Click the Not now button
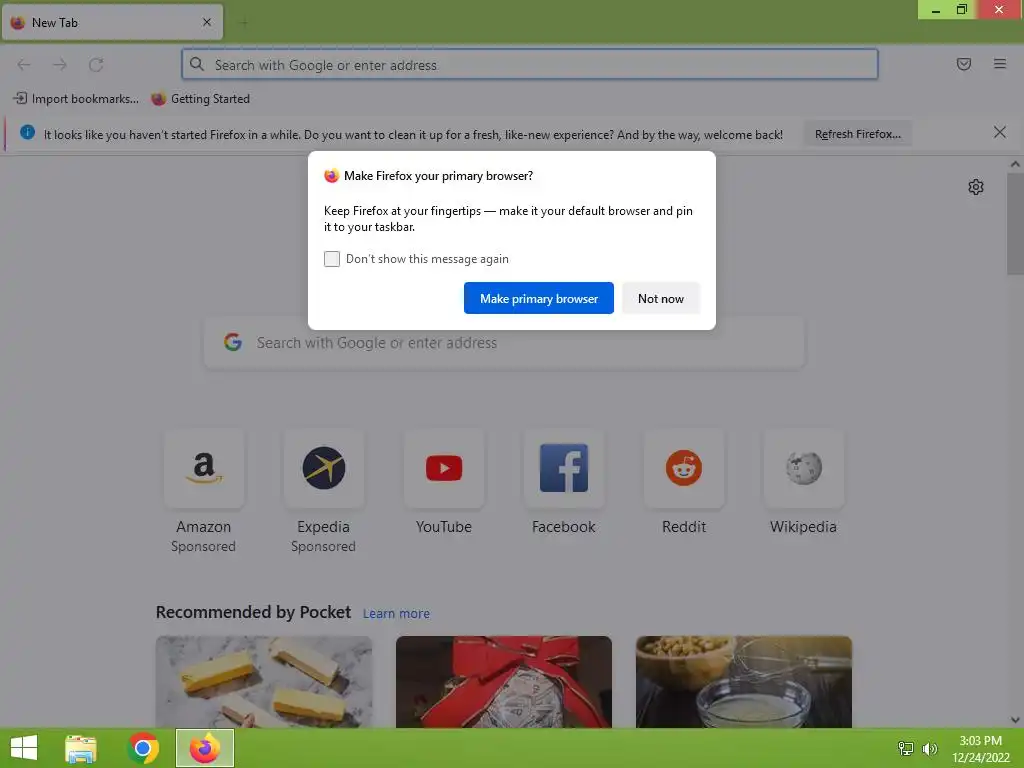The width and height of the screenshot is (1024, 768). click(661, 298)
